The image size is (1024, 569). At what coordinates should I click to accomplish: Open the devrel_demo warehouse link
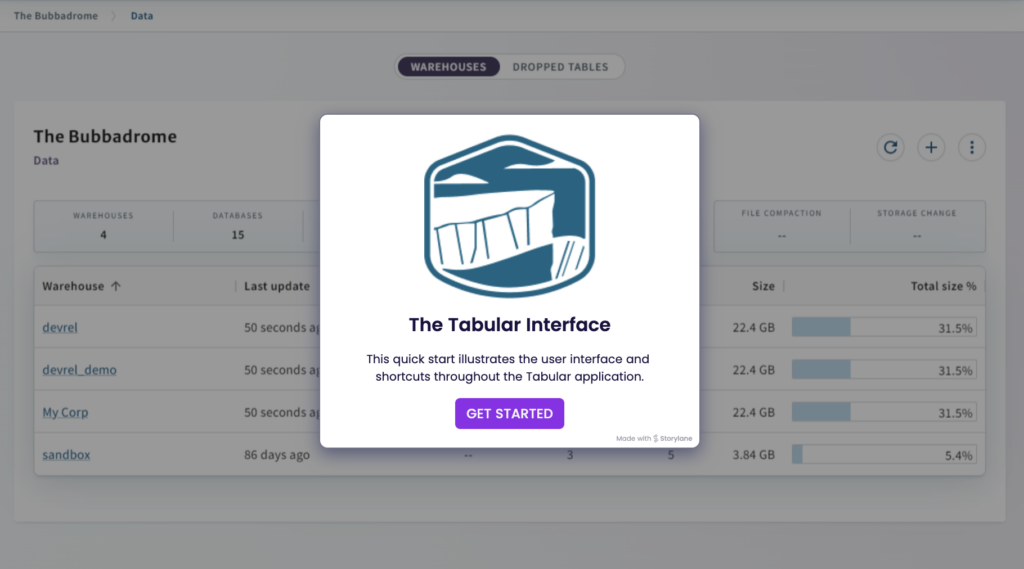[x=79, y=370]
